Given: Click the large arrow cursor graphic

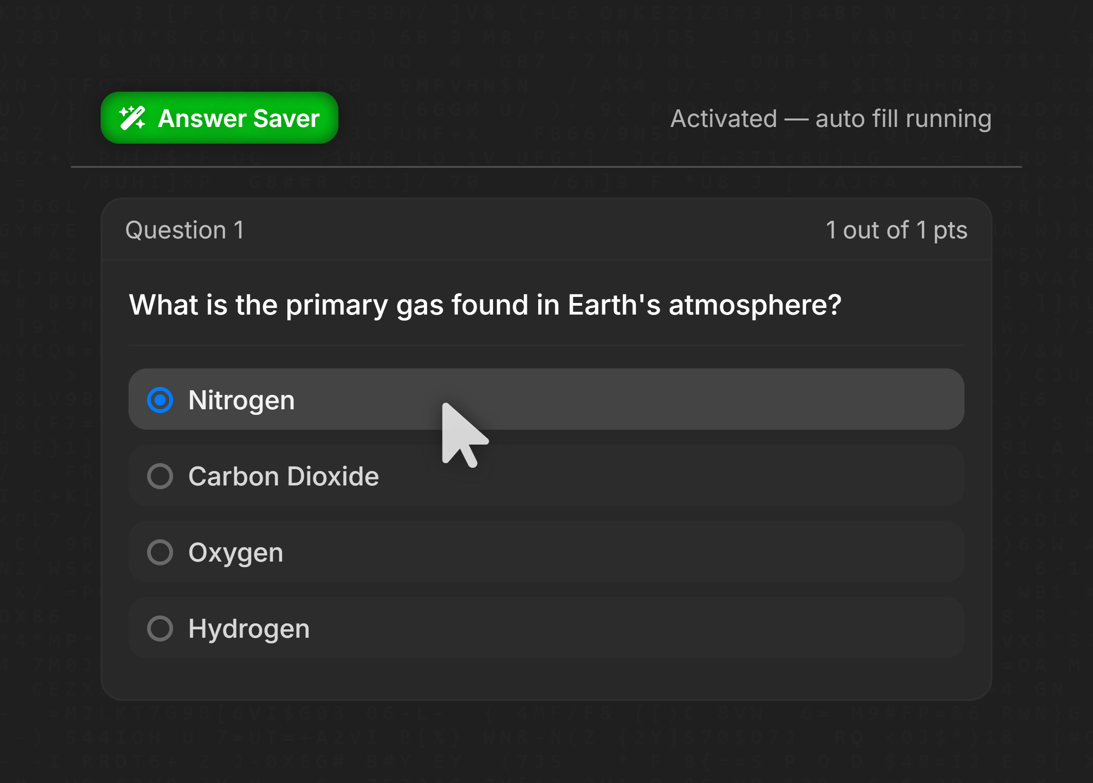Looking at the screenshot, I should click(x=461, y=434).
